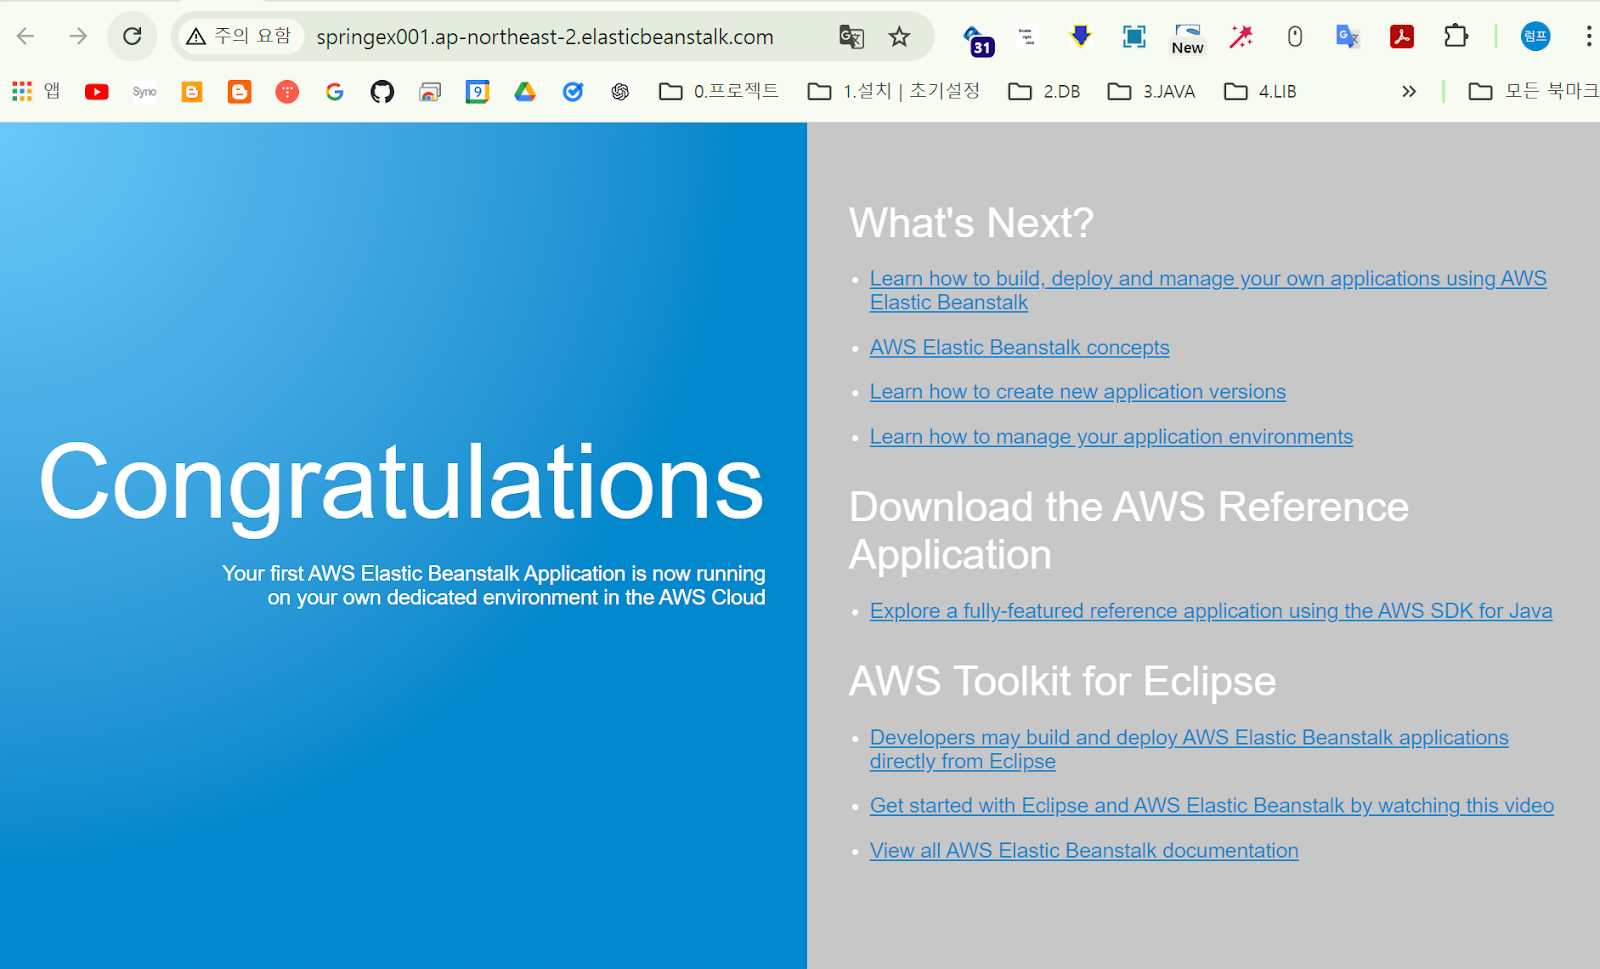Open the extension labeled New
This screenshot has width=1600, height=969.
tap(1187, 39)
